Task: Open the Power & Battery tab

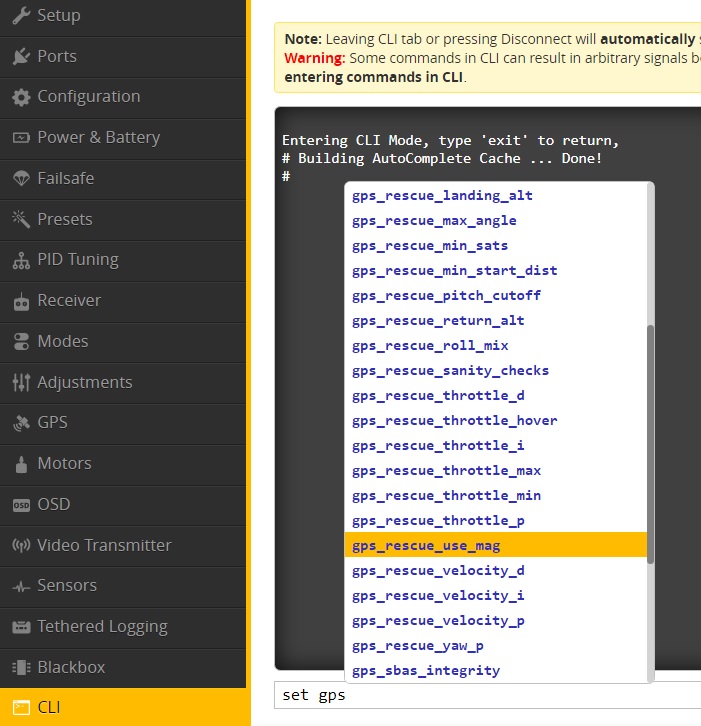Action: click(x=98, y=138)
